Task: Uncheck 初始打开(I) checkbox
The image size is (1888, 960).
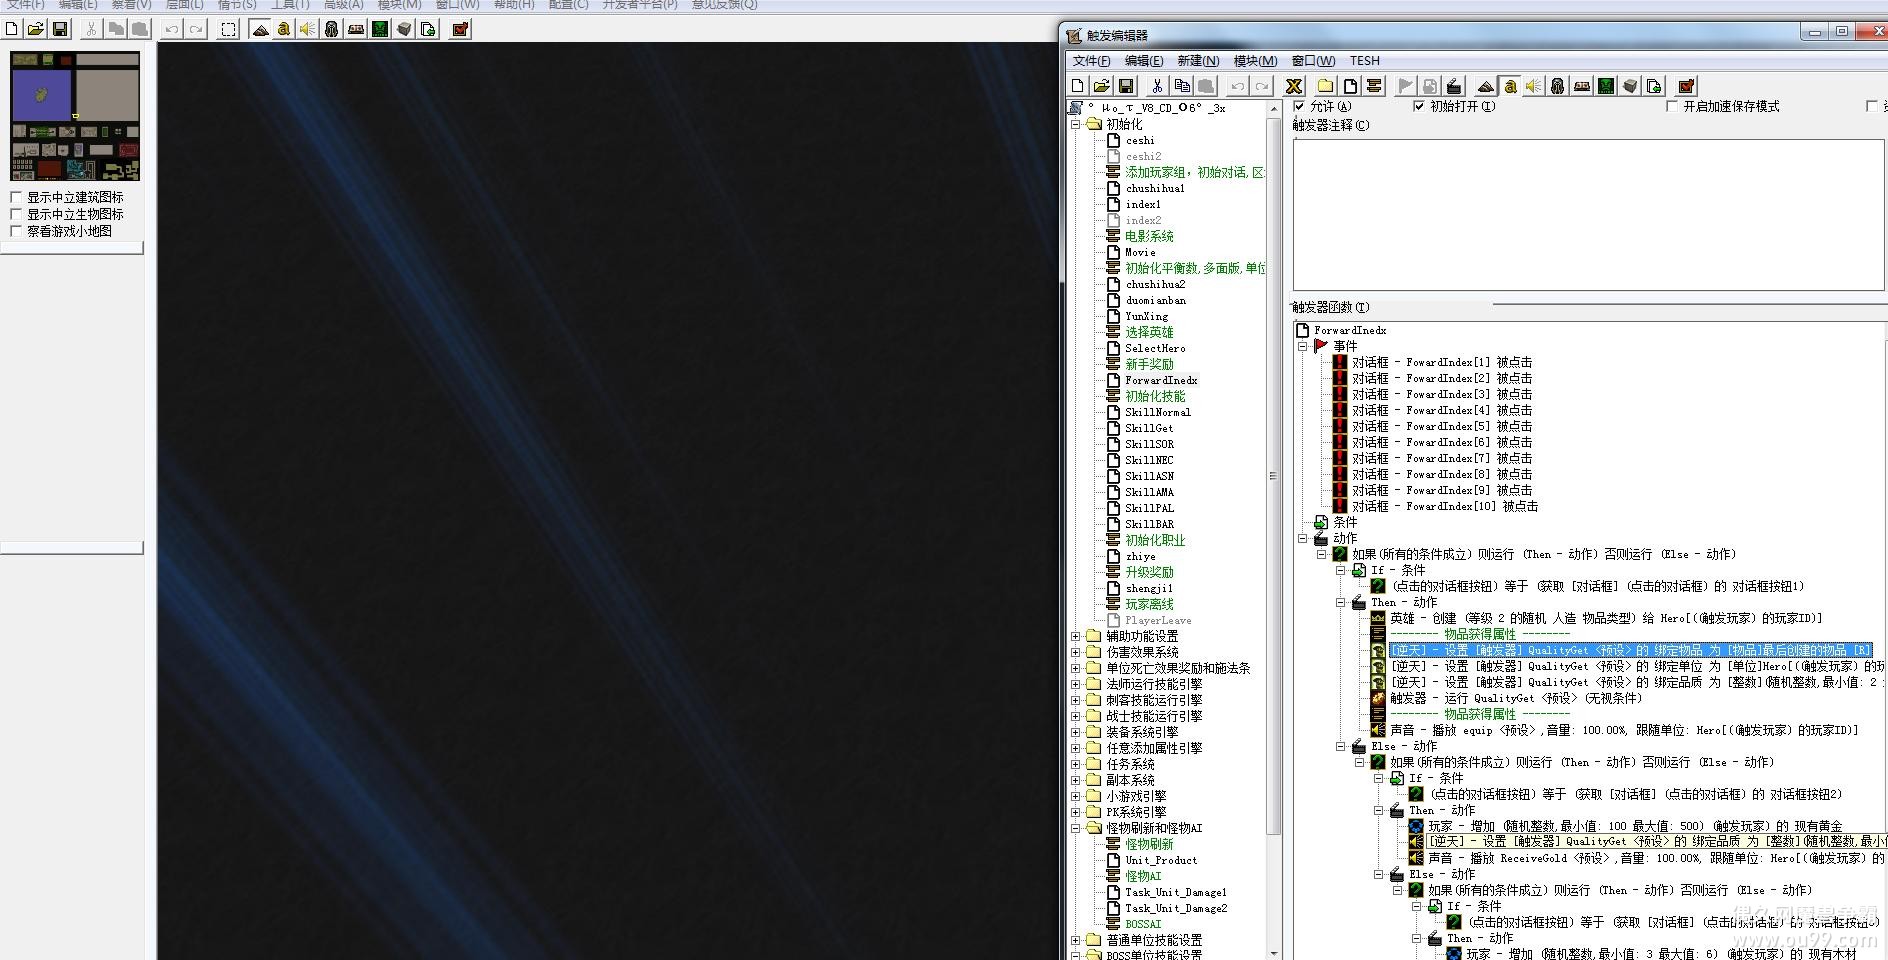Action: pyautogui.click(x=1418, y=106)
